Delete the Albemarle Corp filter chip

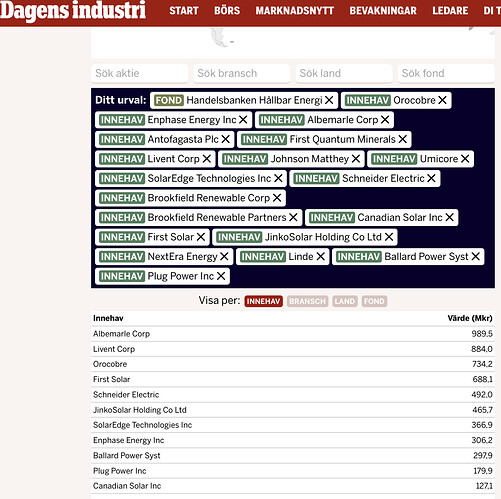[385, 120]
